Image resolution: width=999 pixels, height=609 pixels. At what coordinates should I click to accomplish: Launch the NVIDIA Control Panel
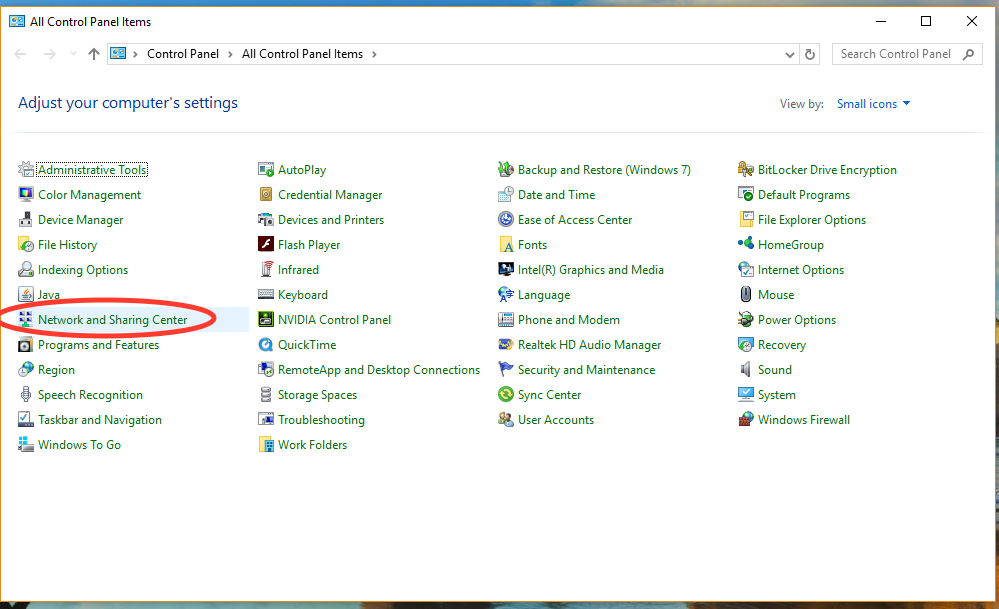(x=324, y=319)
